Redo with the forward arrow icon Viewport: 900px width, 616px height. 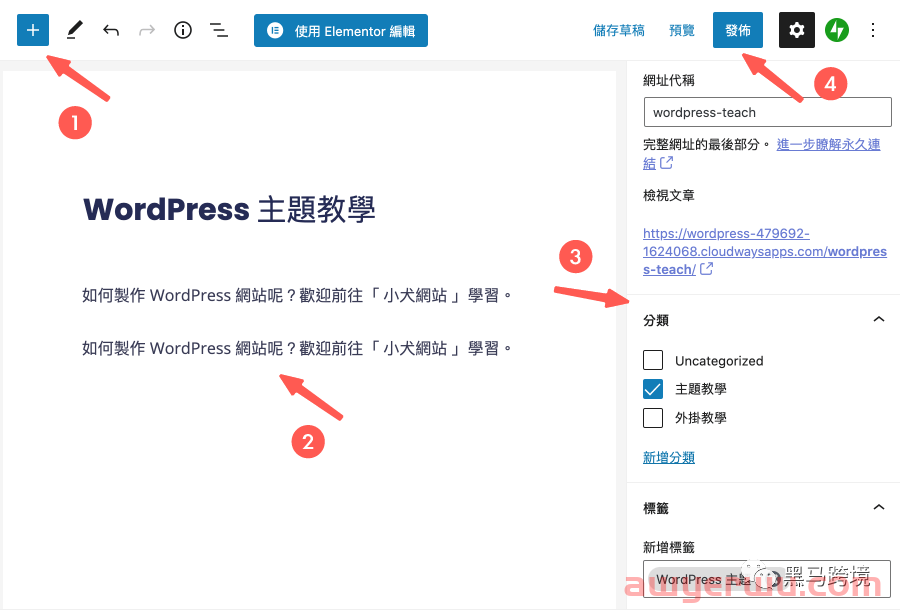click(x=147, y=30)
